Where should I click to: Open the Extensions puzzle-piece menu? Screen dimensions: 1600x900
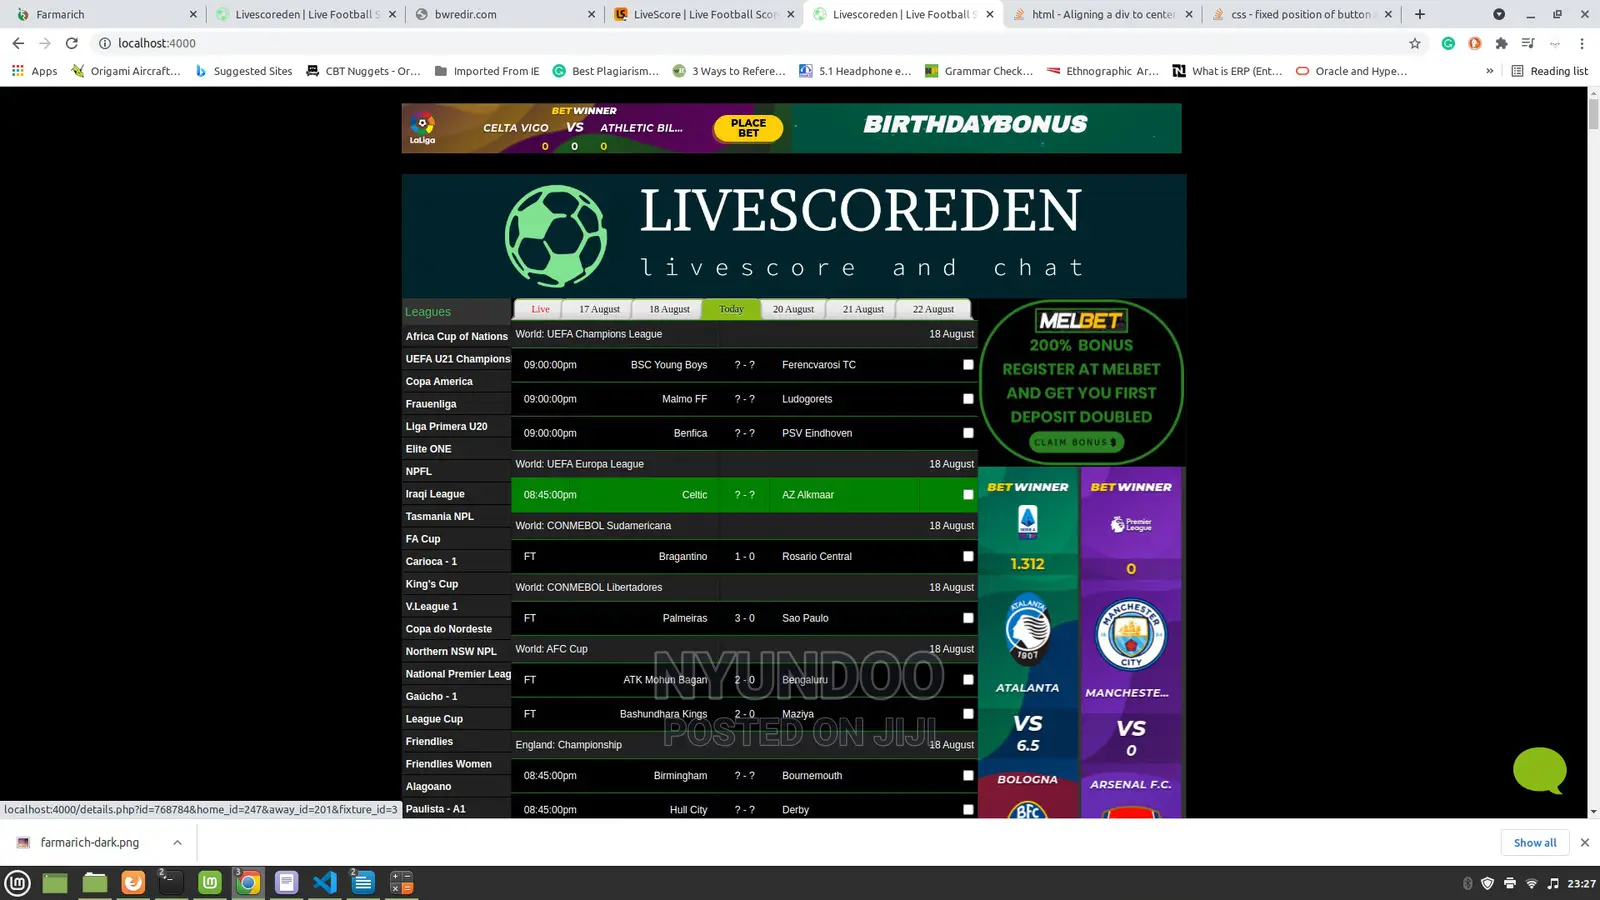pos(1501,43)
